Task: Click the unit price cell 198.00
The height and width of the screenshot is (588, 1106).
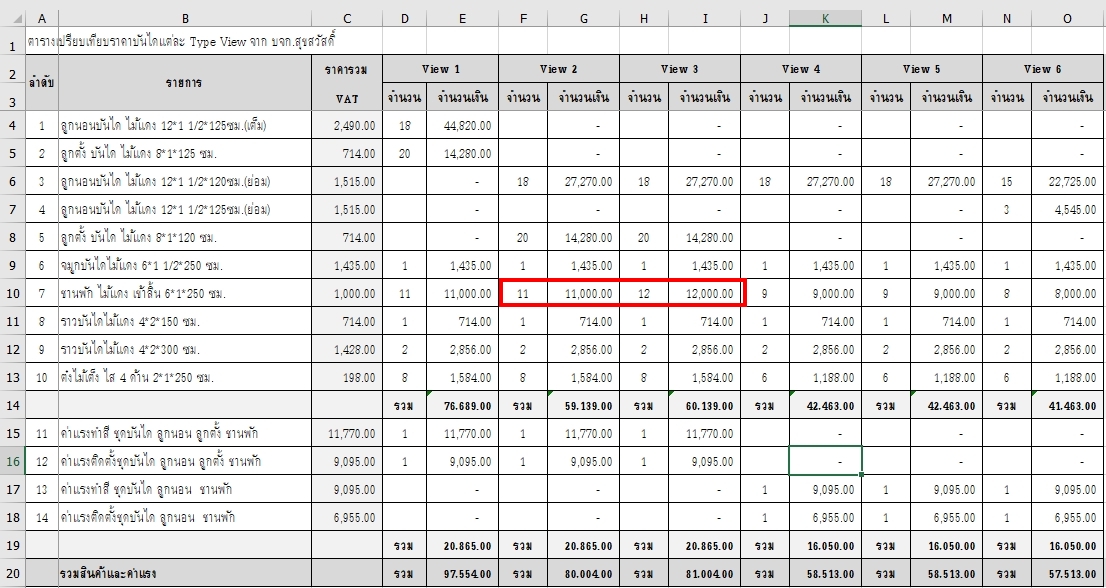Action: coord(346,377)
